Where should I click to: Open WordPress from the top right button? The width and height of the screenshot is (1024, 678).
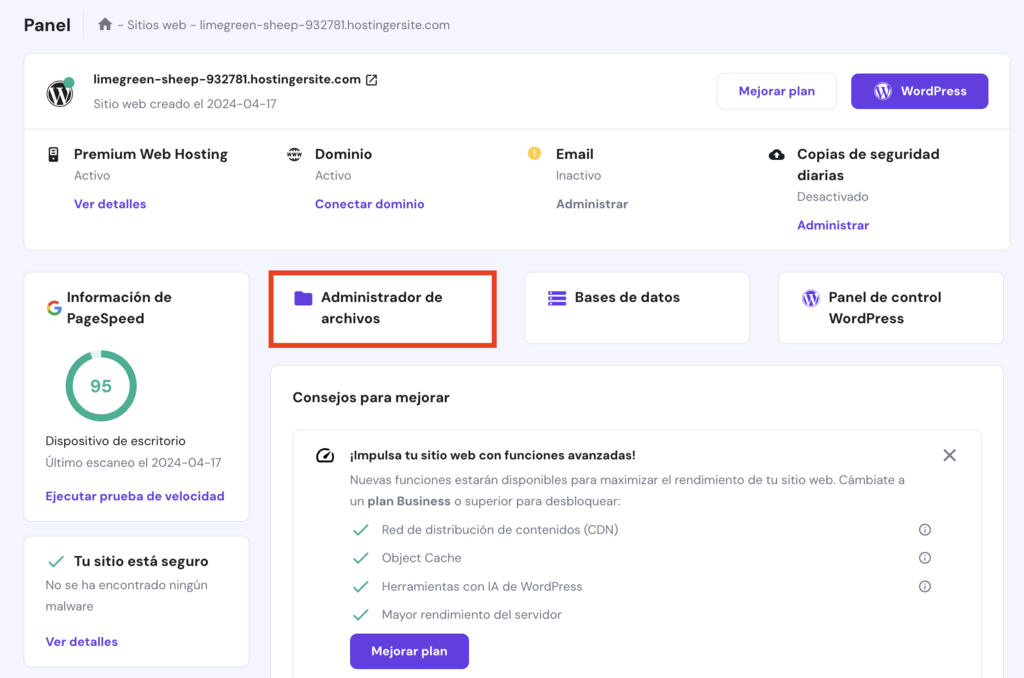[x=919, y=90]
